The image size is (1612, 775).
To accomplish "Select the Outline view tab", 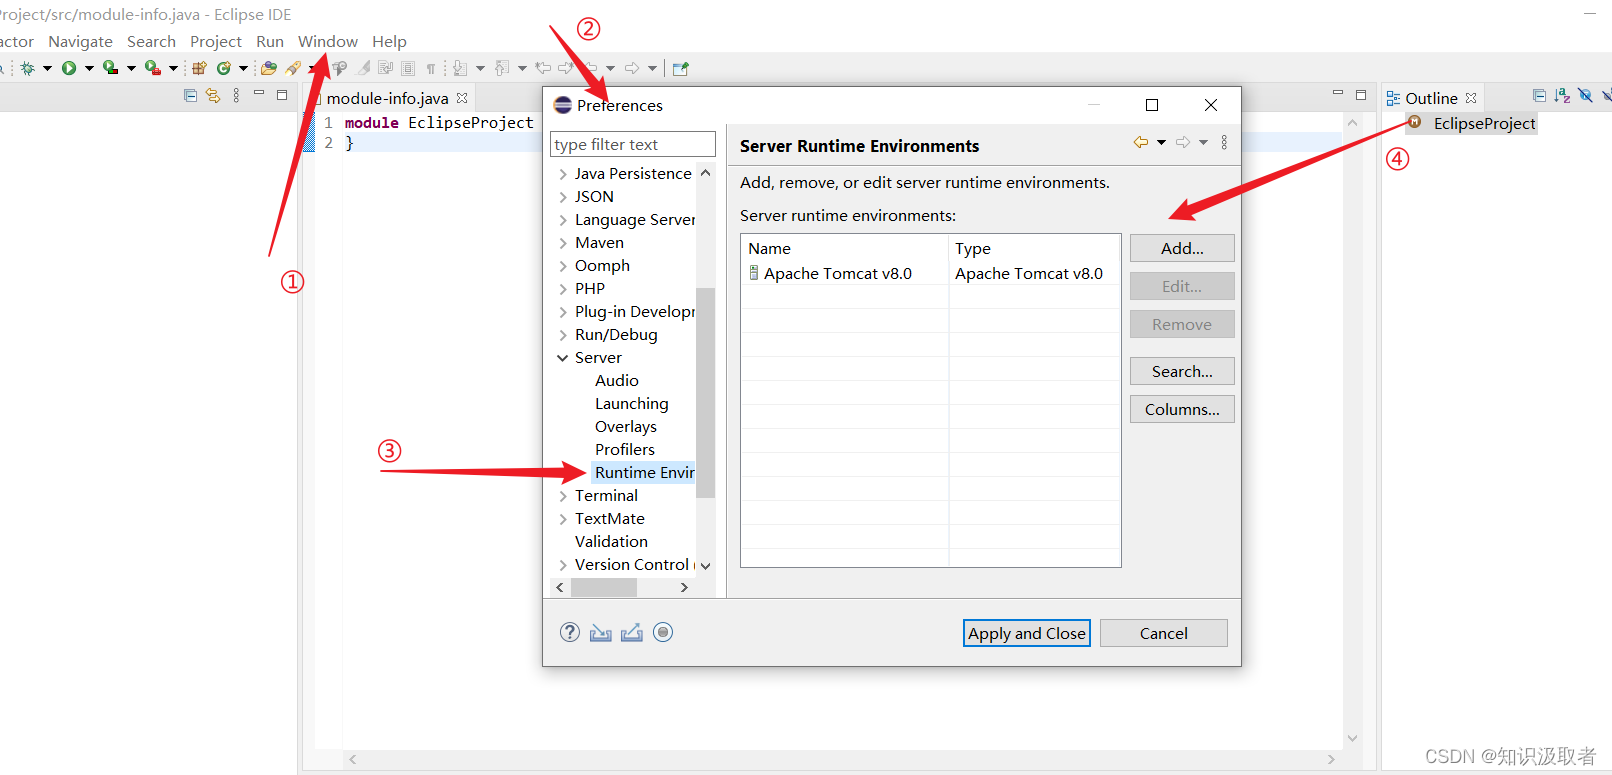I will tap(1431, 98).
